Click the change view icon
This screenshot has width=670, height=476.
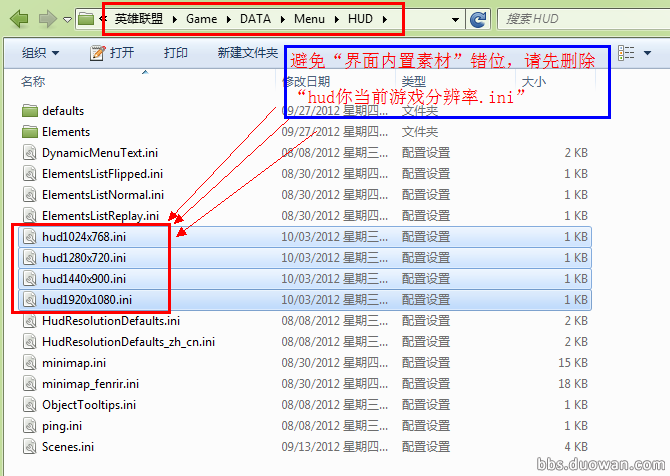pyautogui.click(x=626, y=53)
